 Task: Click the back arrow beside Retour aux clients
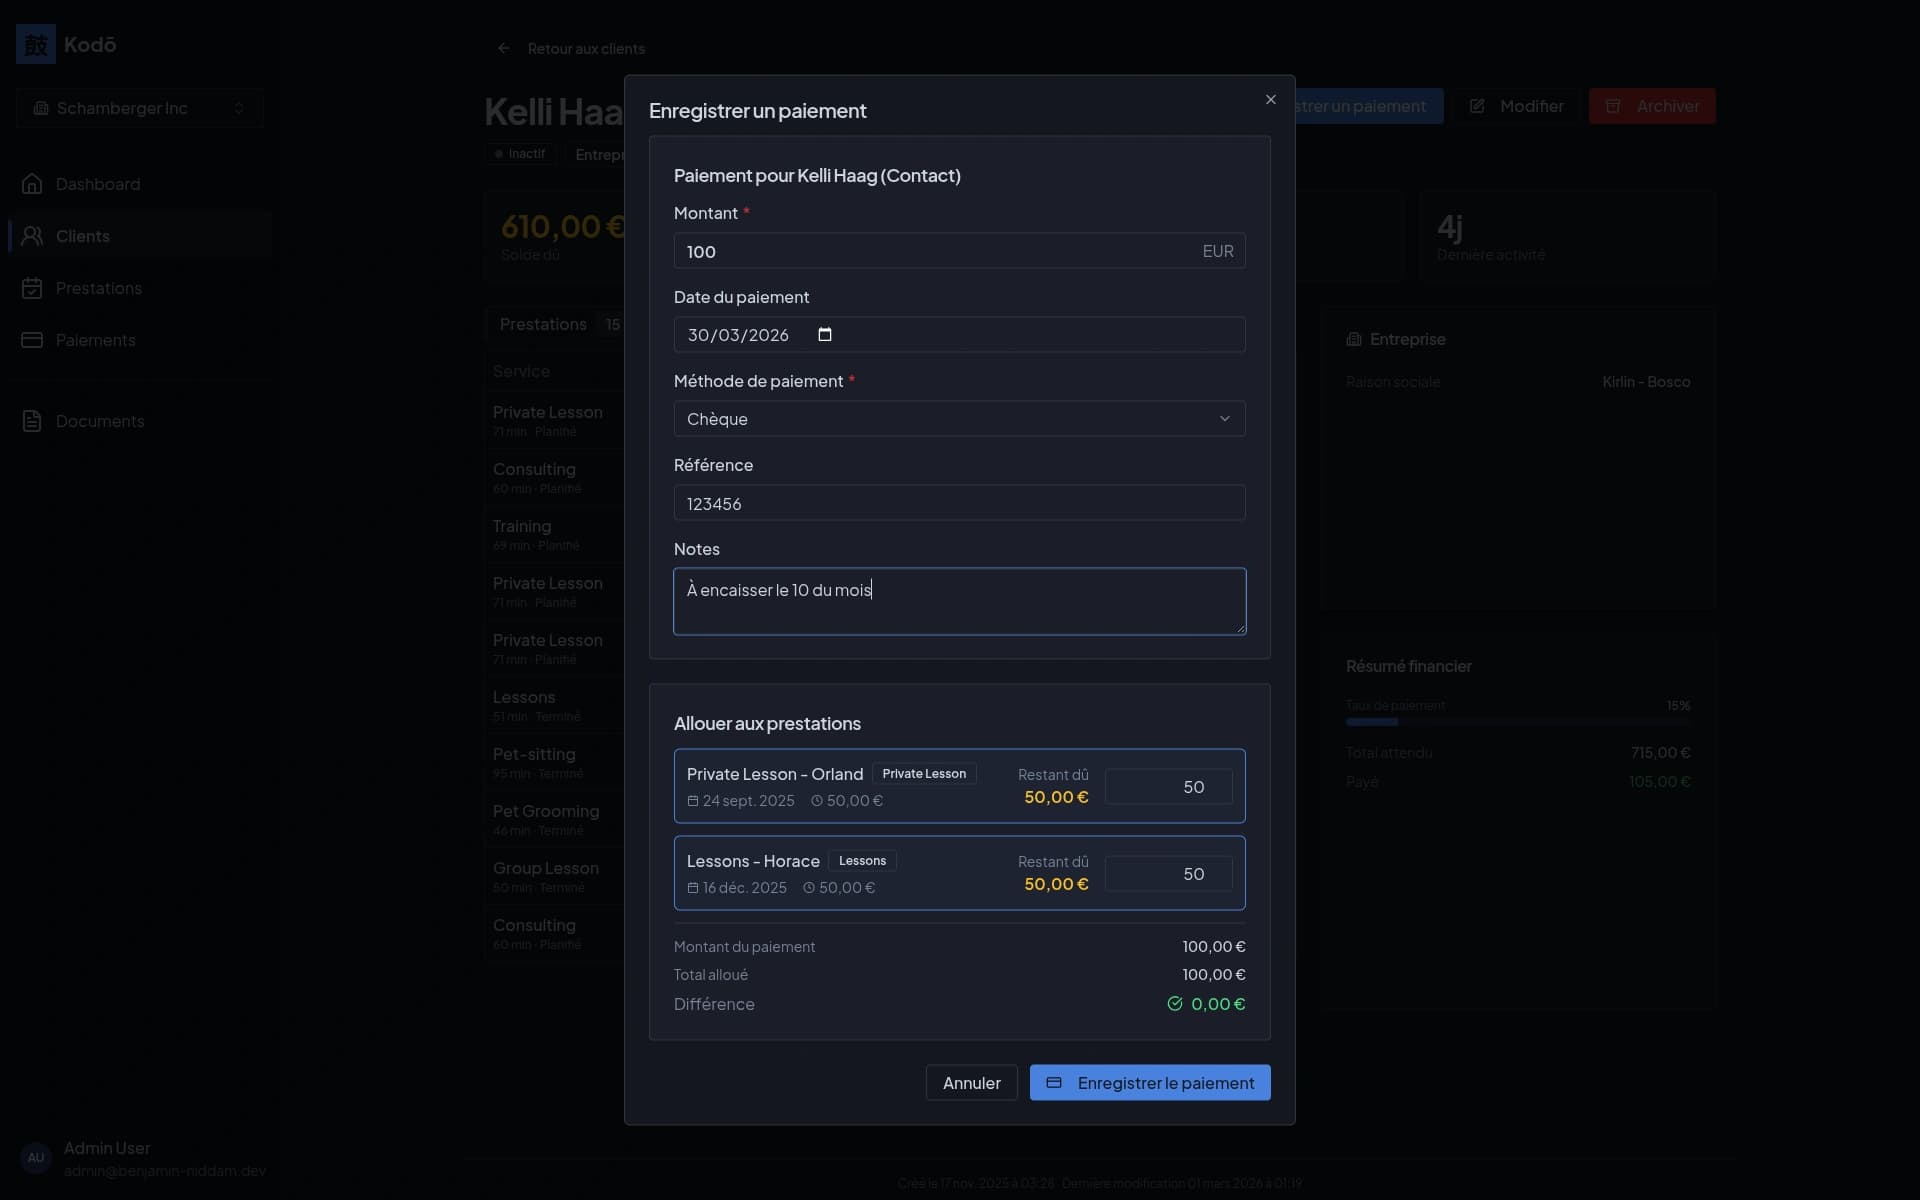click(503, 48)
